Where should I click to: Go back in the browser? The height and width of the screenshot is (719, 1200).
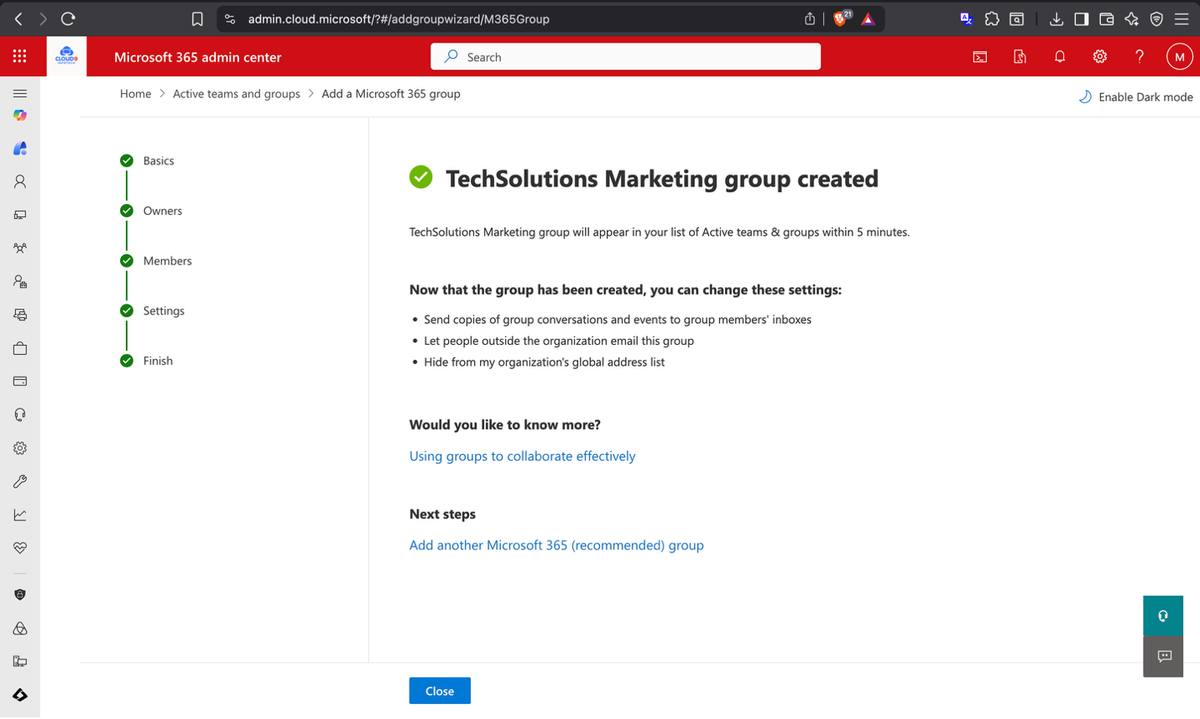coord(19,19)
